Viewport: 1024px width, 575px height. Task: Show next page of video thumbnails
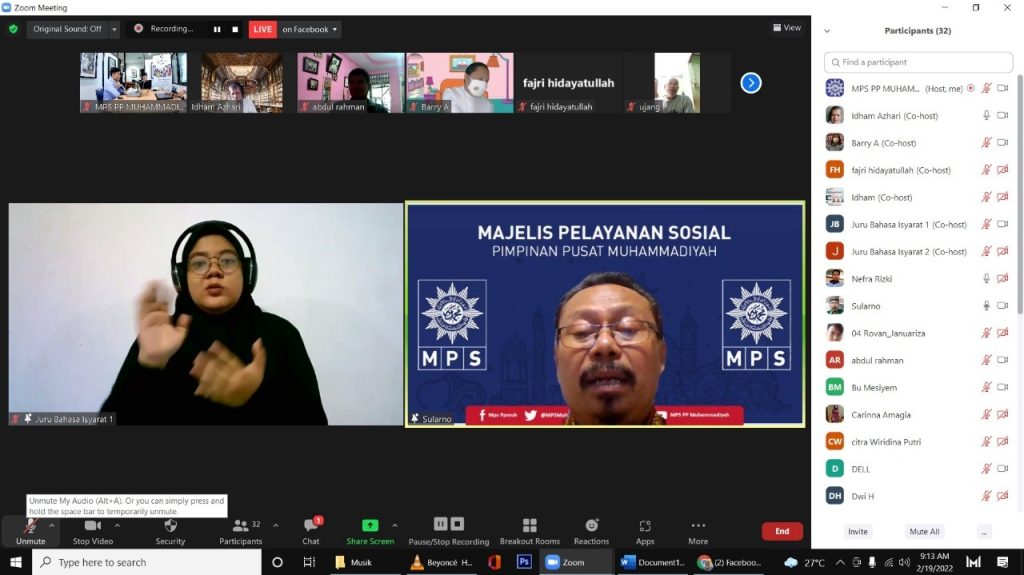coord(751,83)
